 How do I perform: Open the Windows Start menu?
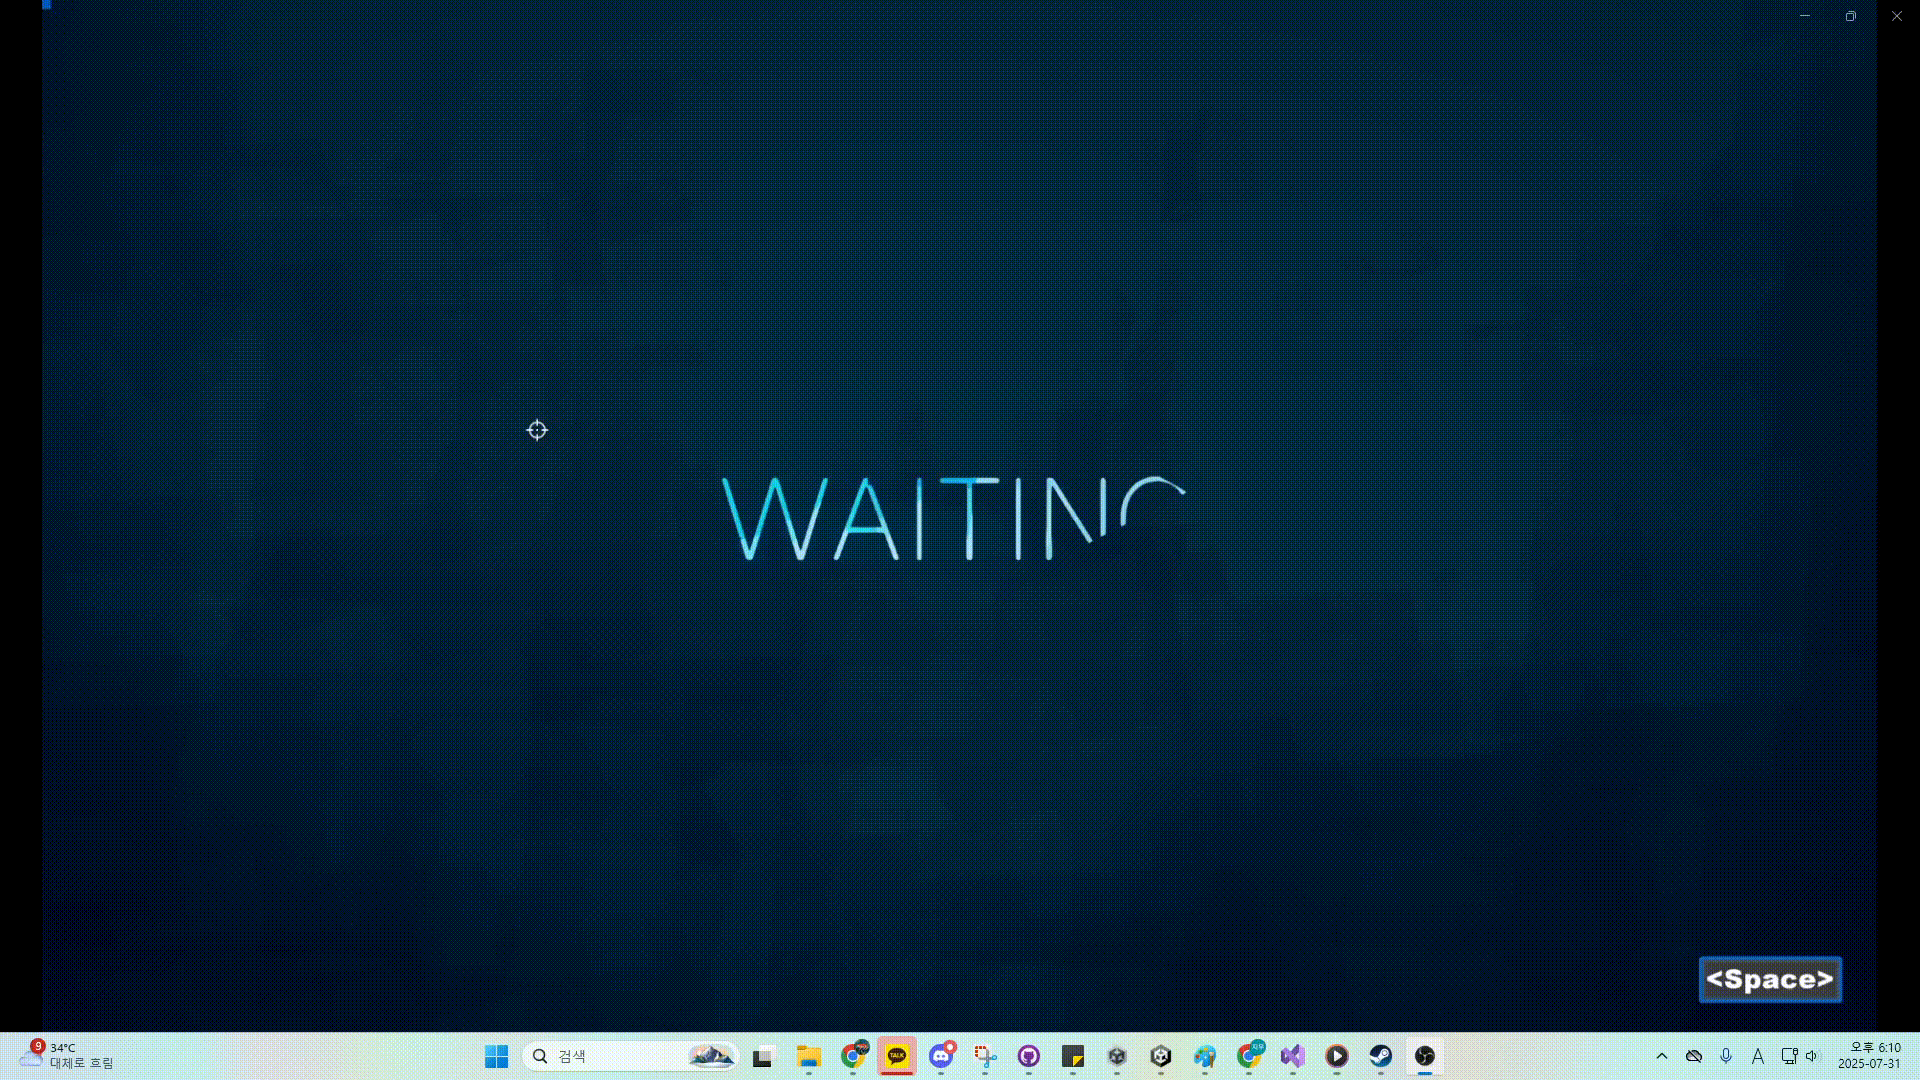pyautogui.click(x=496, y=1056)
